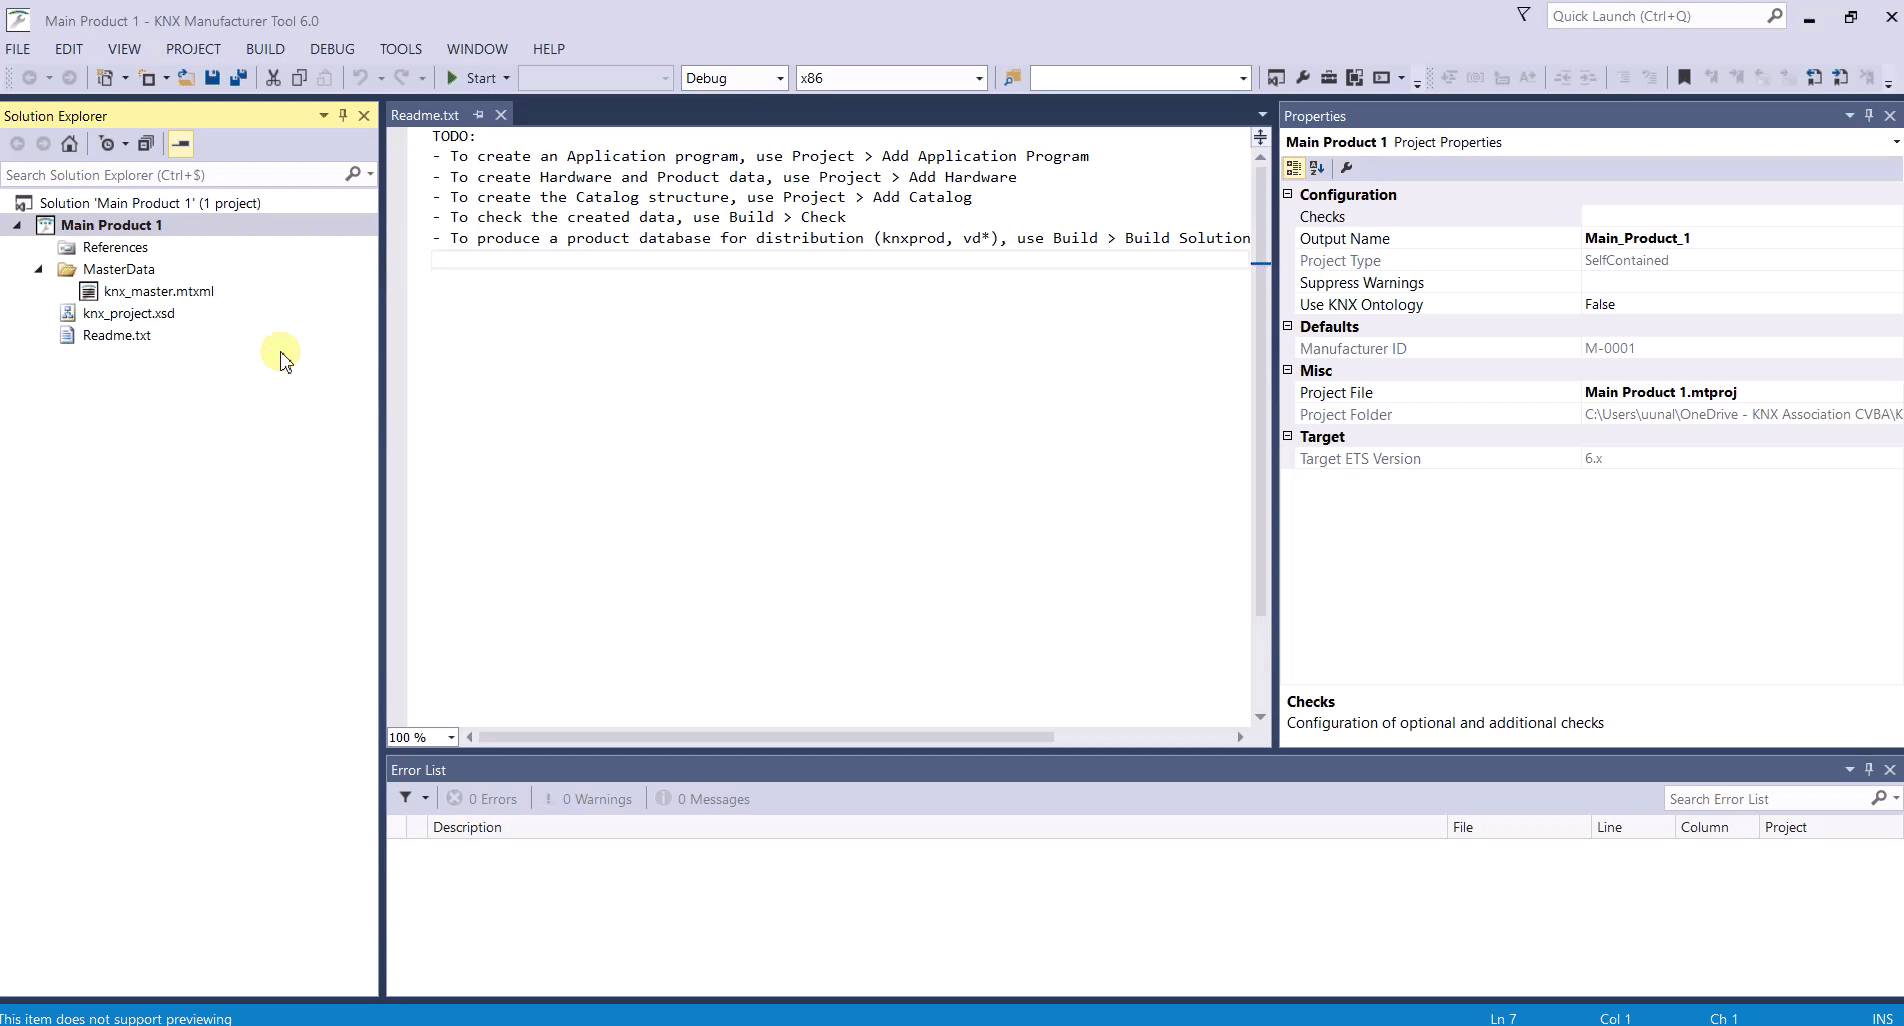Click the Copy icon in toolbar
Screen dimensions: 1904x1026
[x=299, y=78]
